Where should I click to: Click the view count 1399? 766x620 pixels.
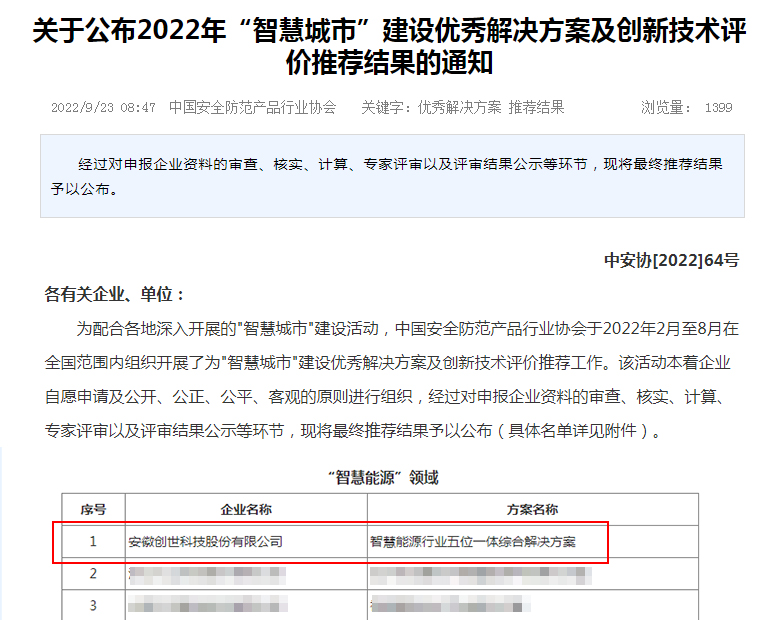tap(718, 108)
